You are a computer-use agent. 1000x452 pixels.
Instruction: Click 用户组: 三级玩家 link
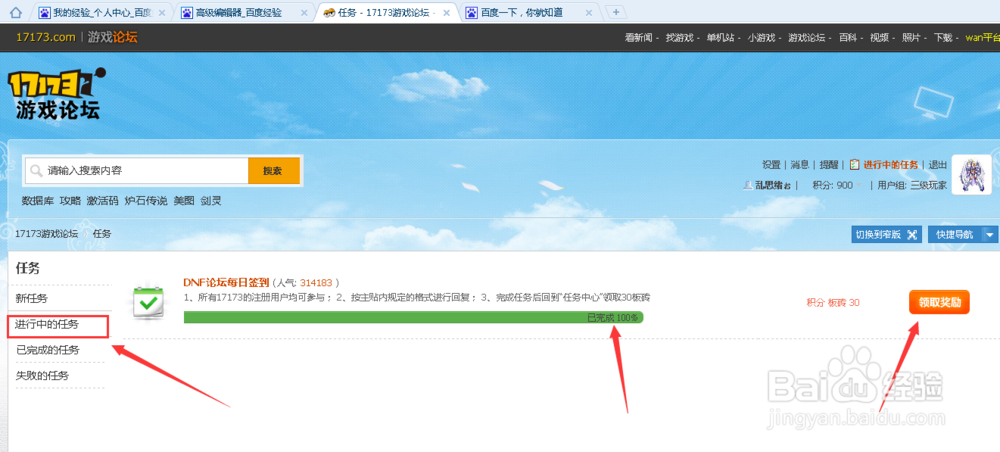click(x=912, y=186)
